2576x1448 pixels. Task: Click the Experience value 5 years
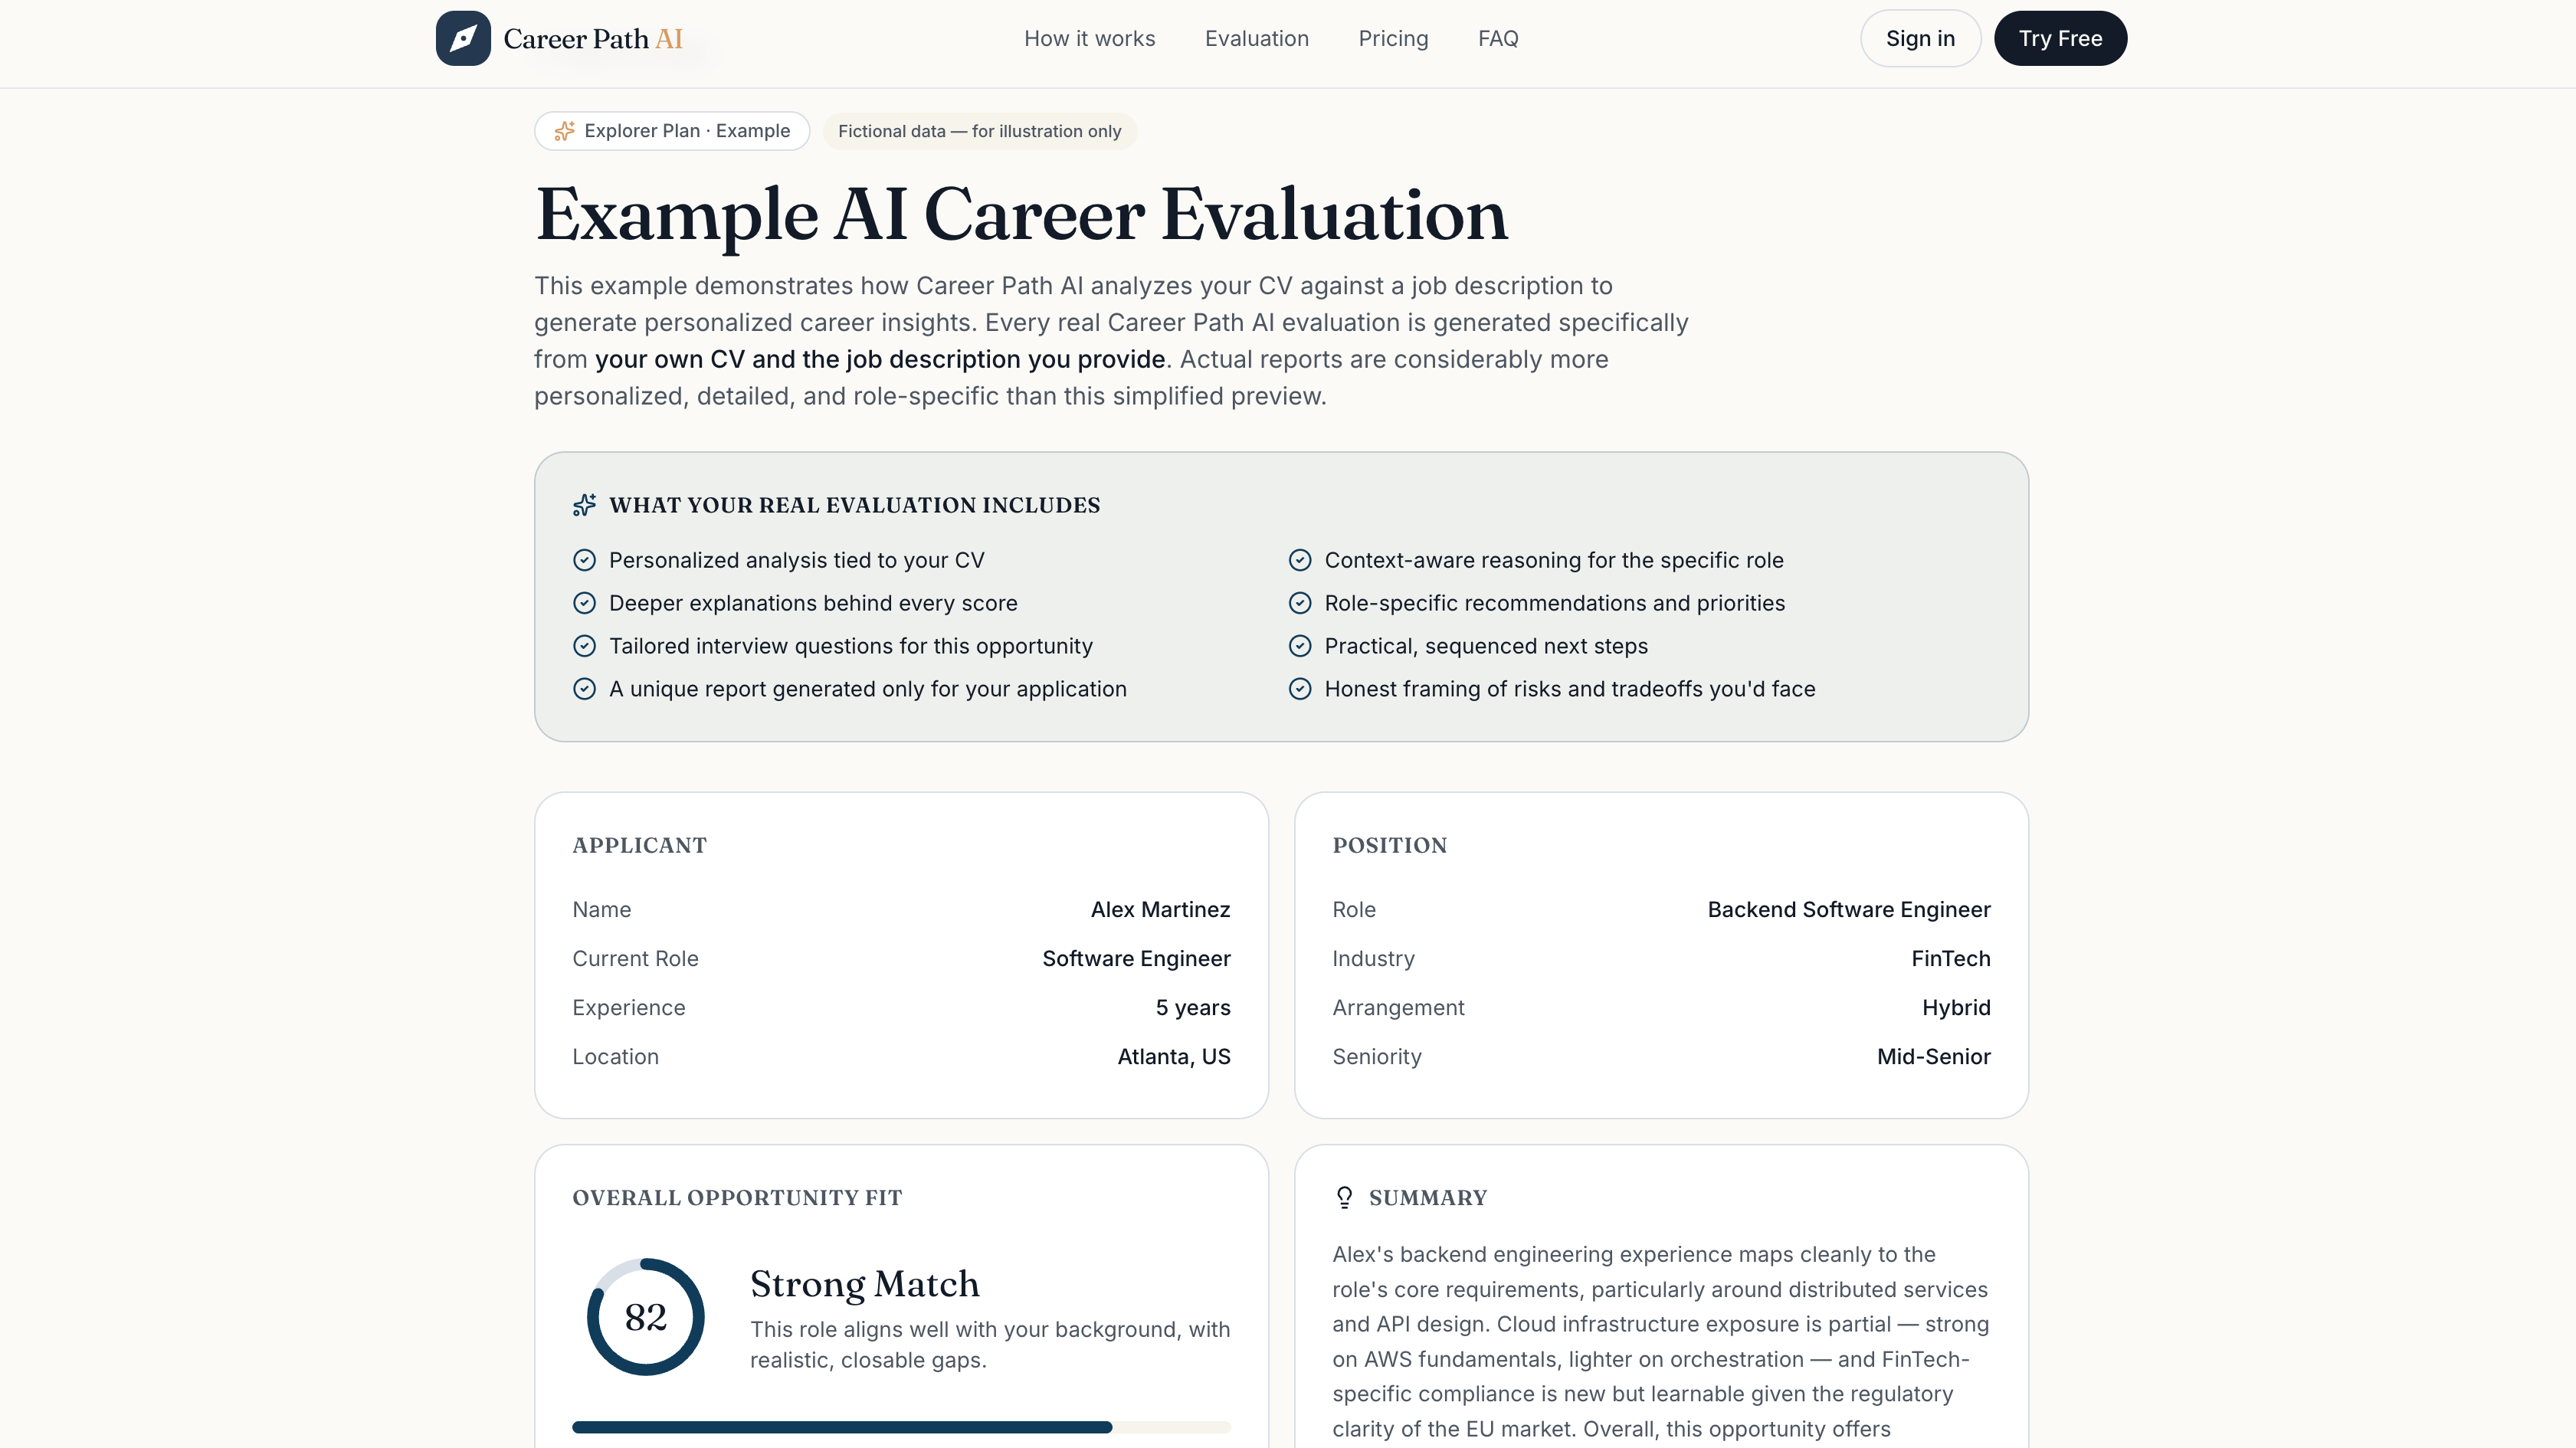click(x=1193, y=1007)
